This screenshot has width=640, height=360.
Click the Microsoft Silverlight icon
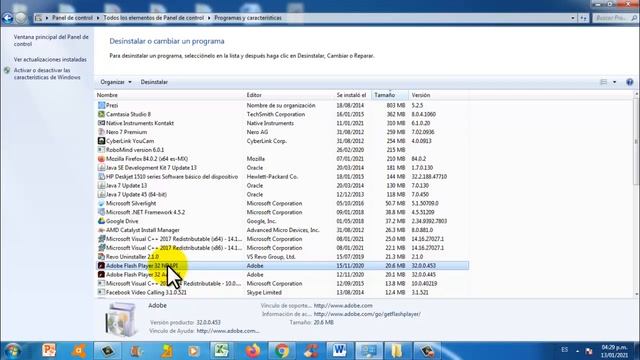coord(101,203)
